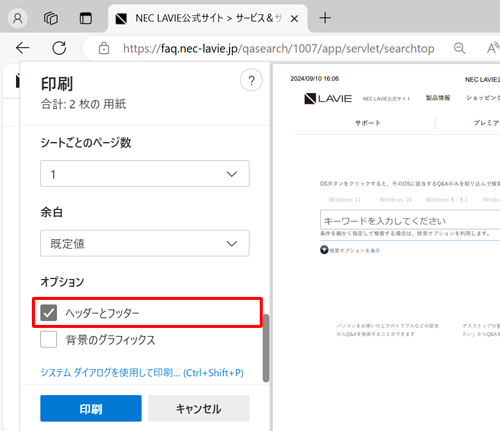Click the オプション section heading

click(x=62, y=282)
